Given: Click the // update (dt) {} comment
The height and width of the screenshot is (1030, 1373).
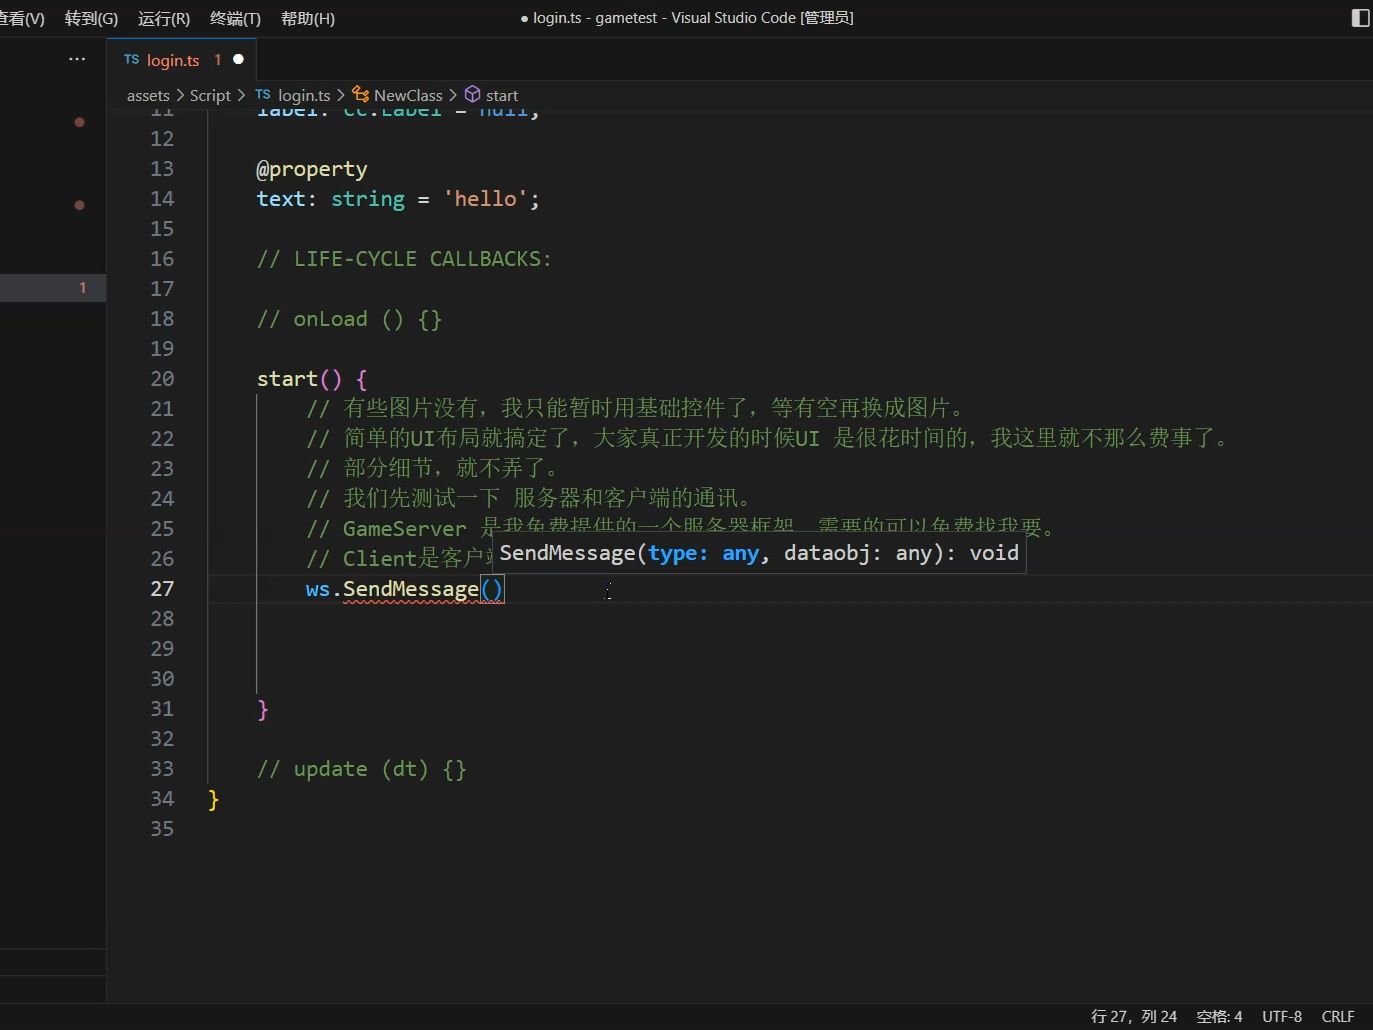Looking at the screenshot, I should (x=362, y=769).
